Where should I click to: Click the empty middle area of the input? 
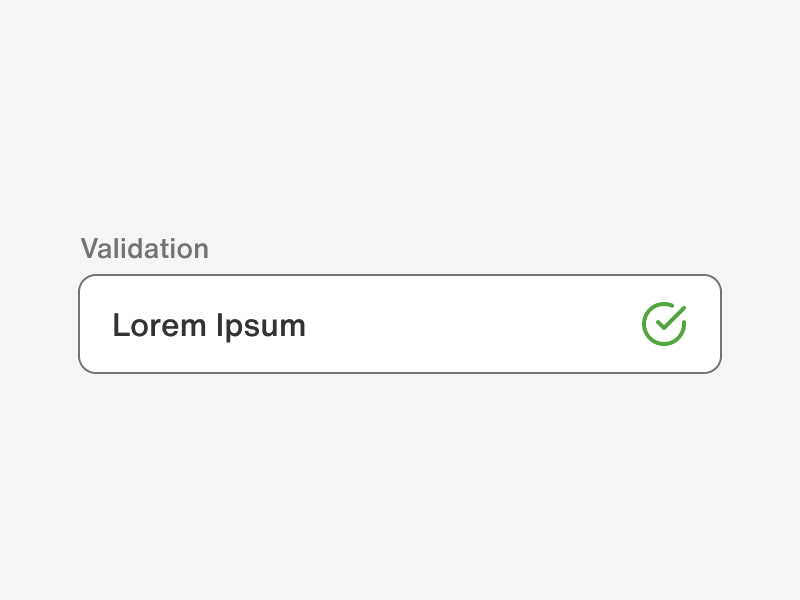pyautogui.click(x=470, y=324)
